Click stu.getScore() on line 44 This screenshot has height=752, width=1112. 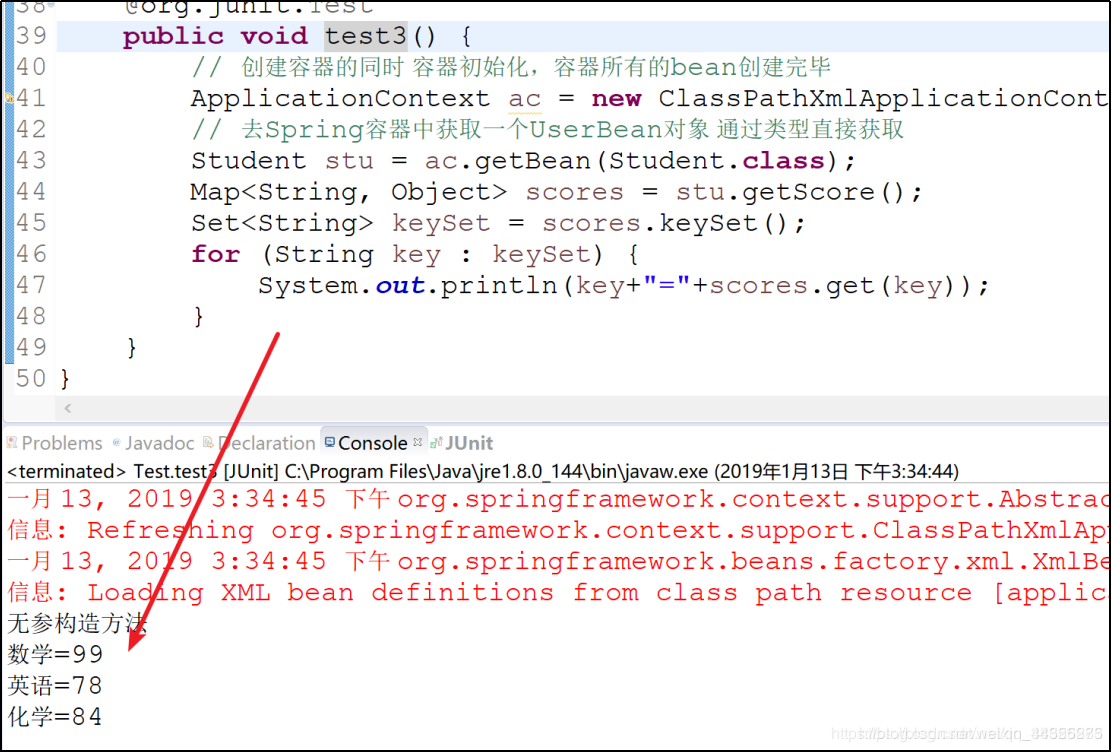click(x=791, y=192)
